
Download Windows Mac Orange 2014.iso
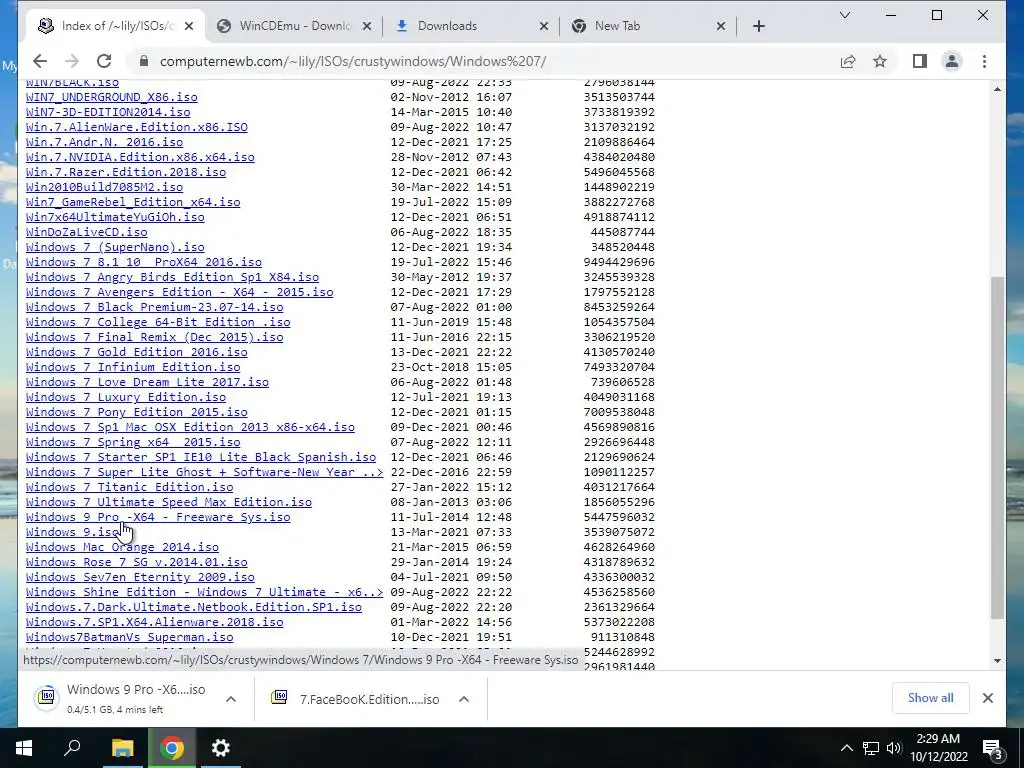pyautogui.click(x=122, y=547)
